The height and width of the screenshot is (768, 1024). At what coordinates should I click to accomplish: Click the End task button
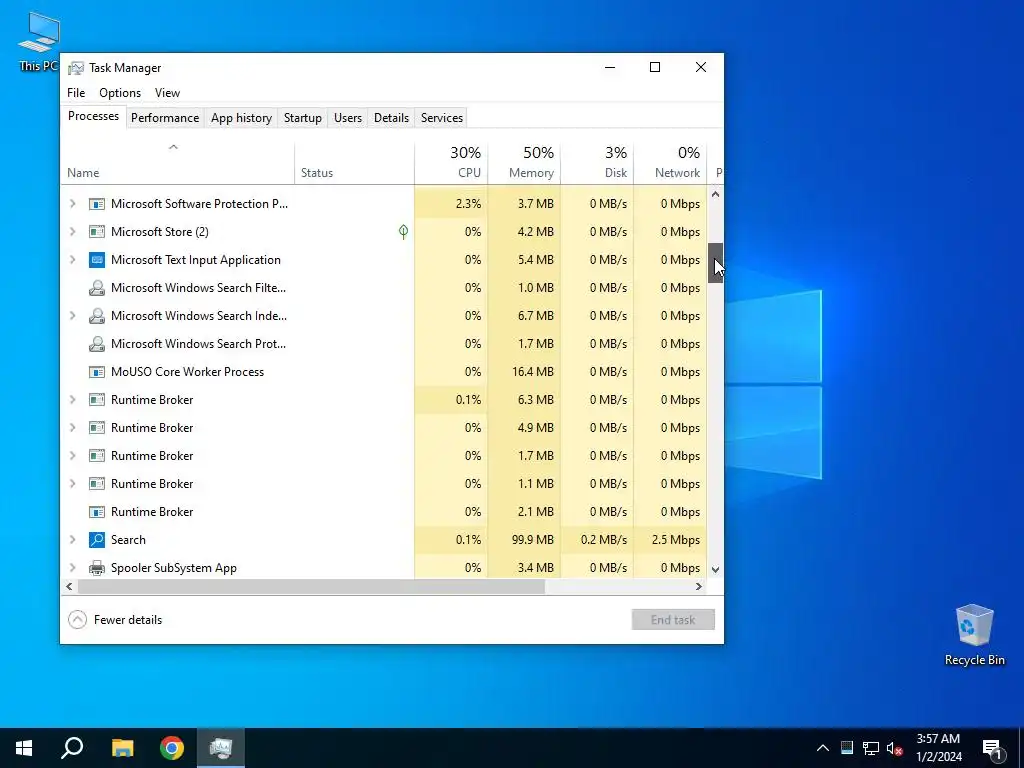[x=673, y=620]
